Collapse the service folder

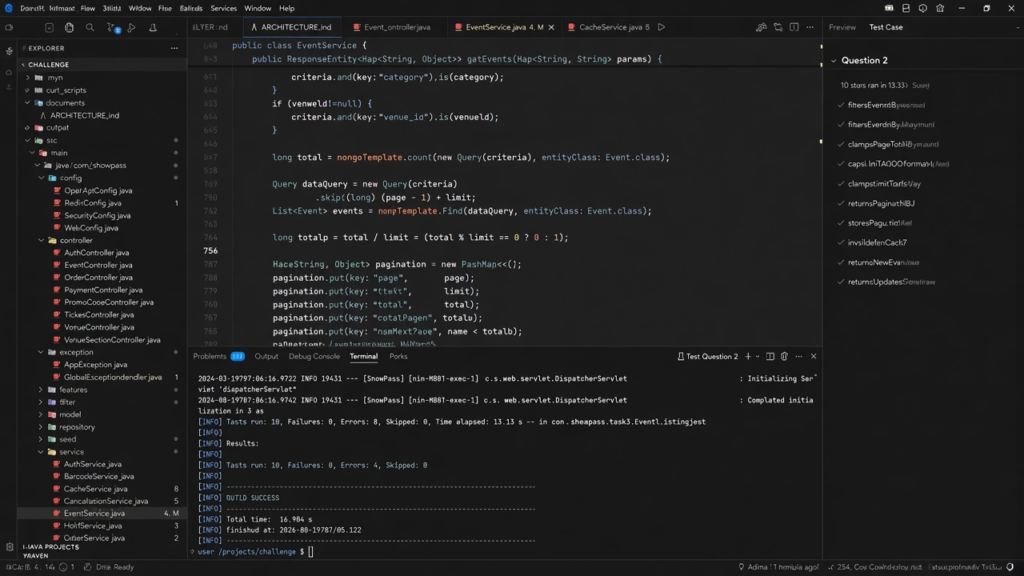41,452
